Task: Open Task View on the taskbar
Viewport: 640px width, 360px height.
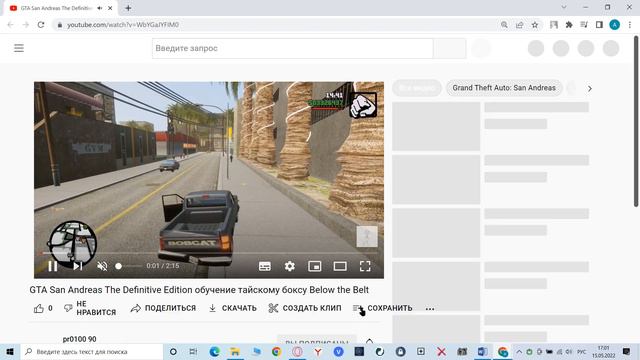Action: coord(193,351)
